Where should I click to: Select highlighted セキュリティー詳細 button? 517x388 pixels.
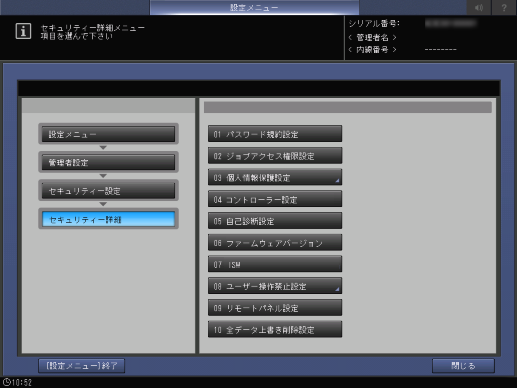click(x=108, y=219)
